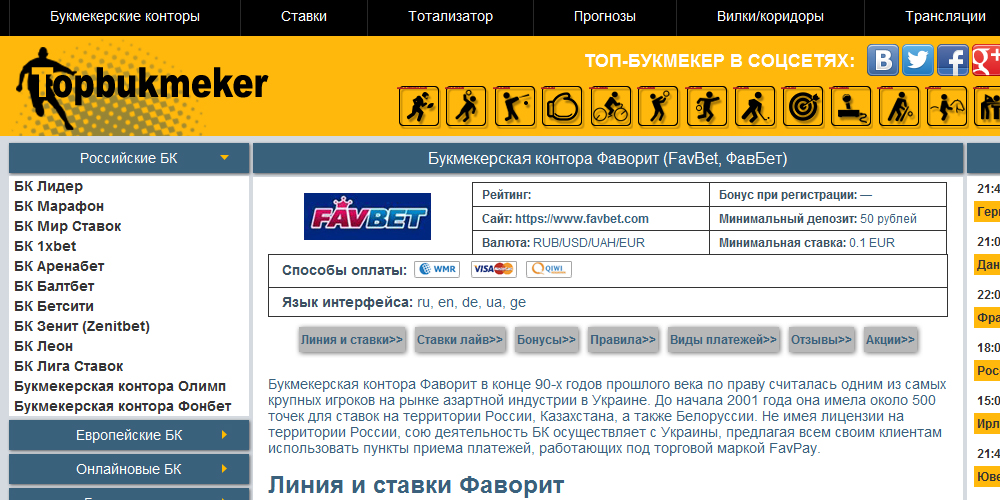
Task: Click the Рейтинг table cell
Action: point(591,195)
